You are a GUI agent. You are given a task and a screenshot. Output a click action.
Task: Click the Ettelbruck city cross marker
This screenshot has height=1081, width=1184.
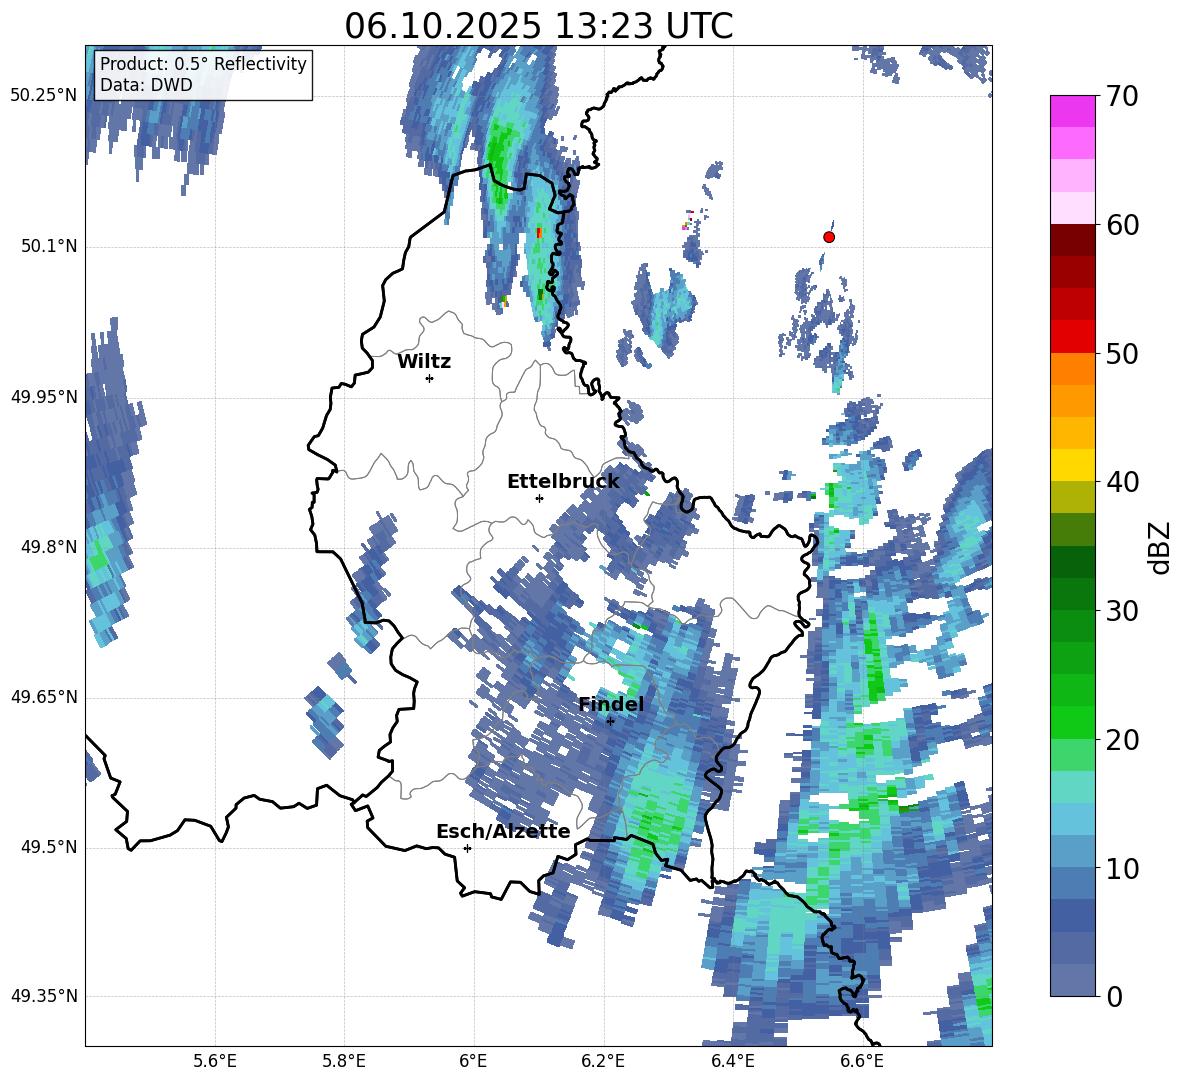[539, 498]
